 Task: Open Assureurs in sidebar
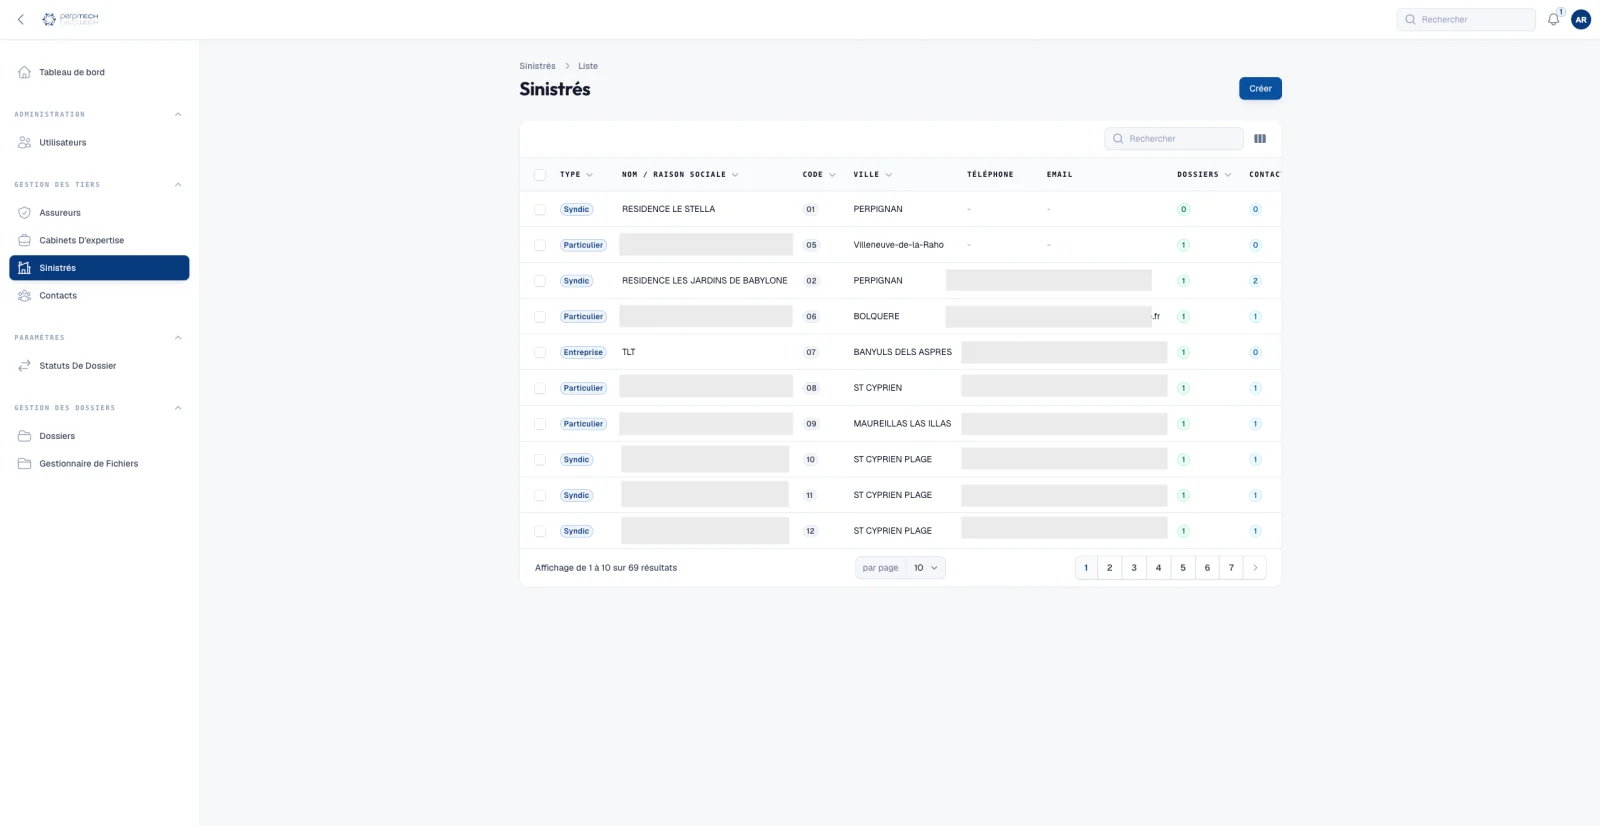click(x=99, y=212)
